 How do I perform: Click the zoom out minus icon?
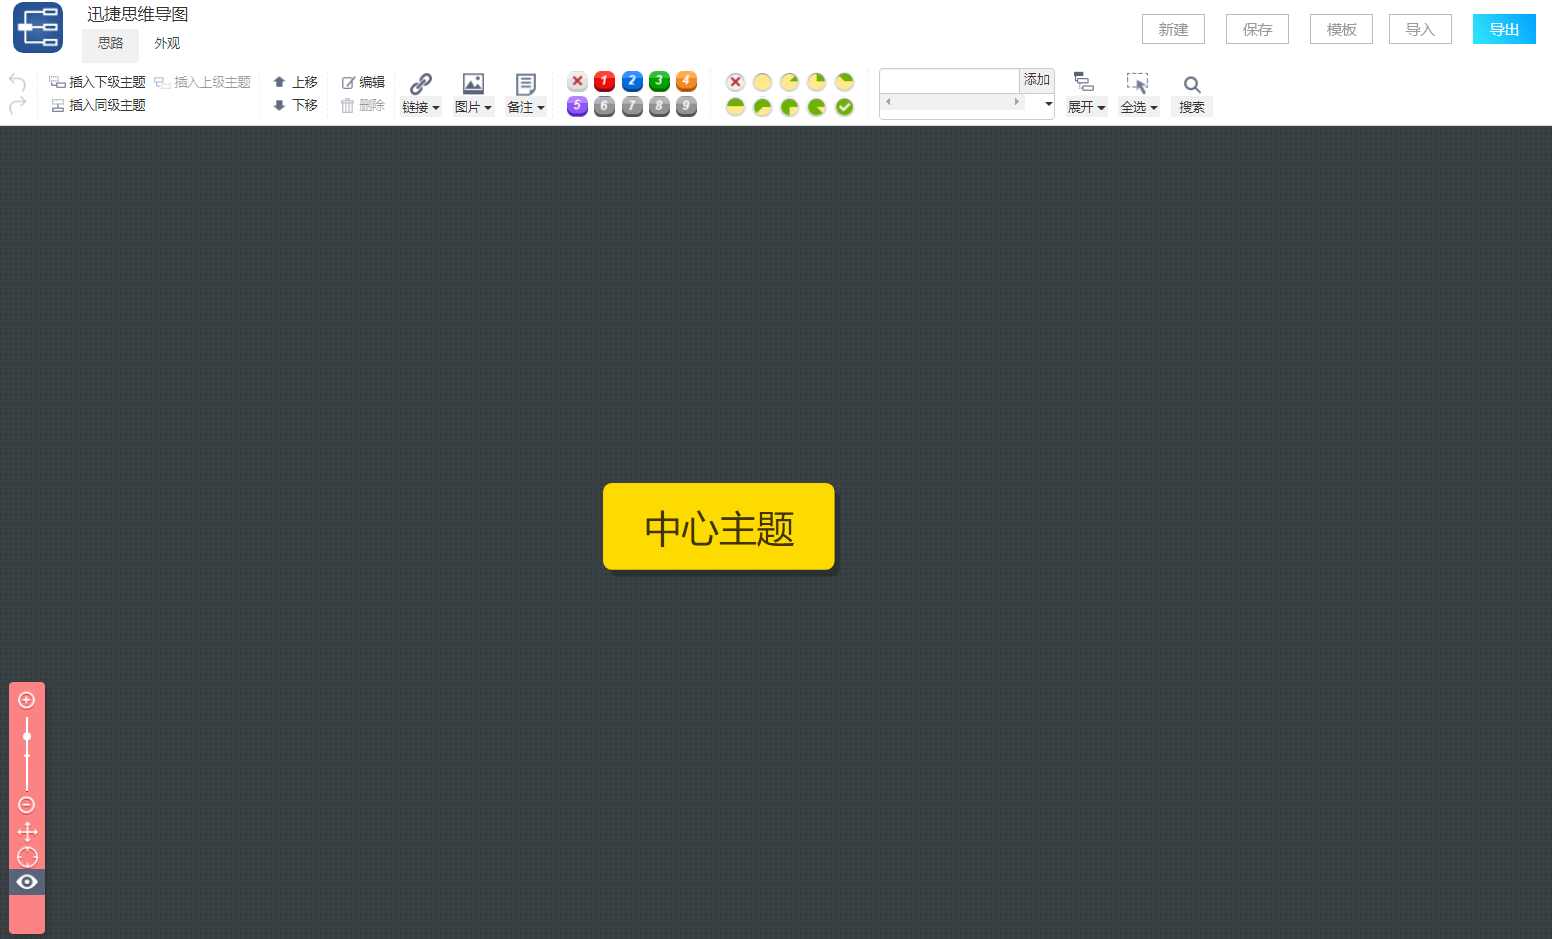27,805
